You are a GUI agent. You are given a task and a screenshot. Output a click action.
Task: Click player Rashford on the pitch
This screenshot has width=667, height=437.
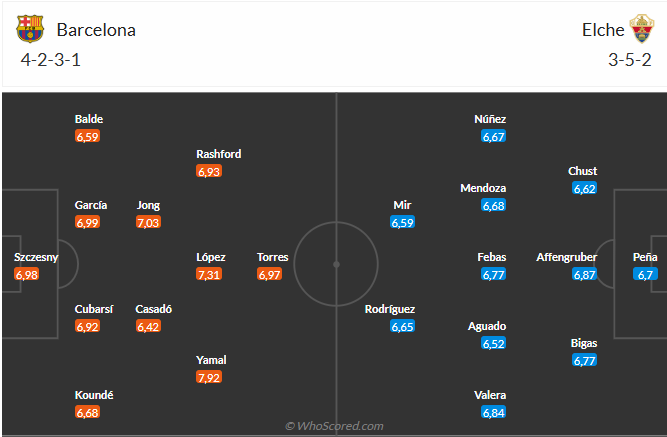point(218,154)
